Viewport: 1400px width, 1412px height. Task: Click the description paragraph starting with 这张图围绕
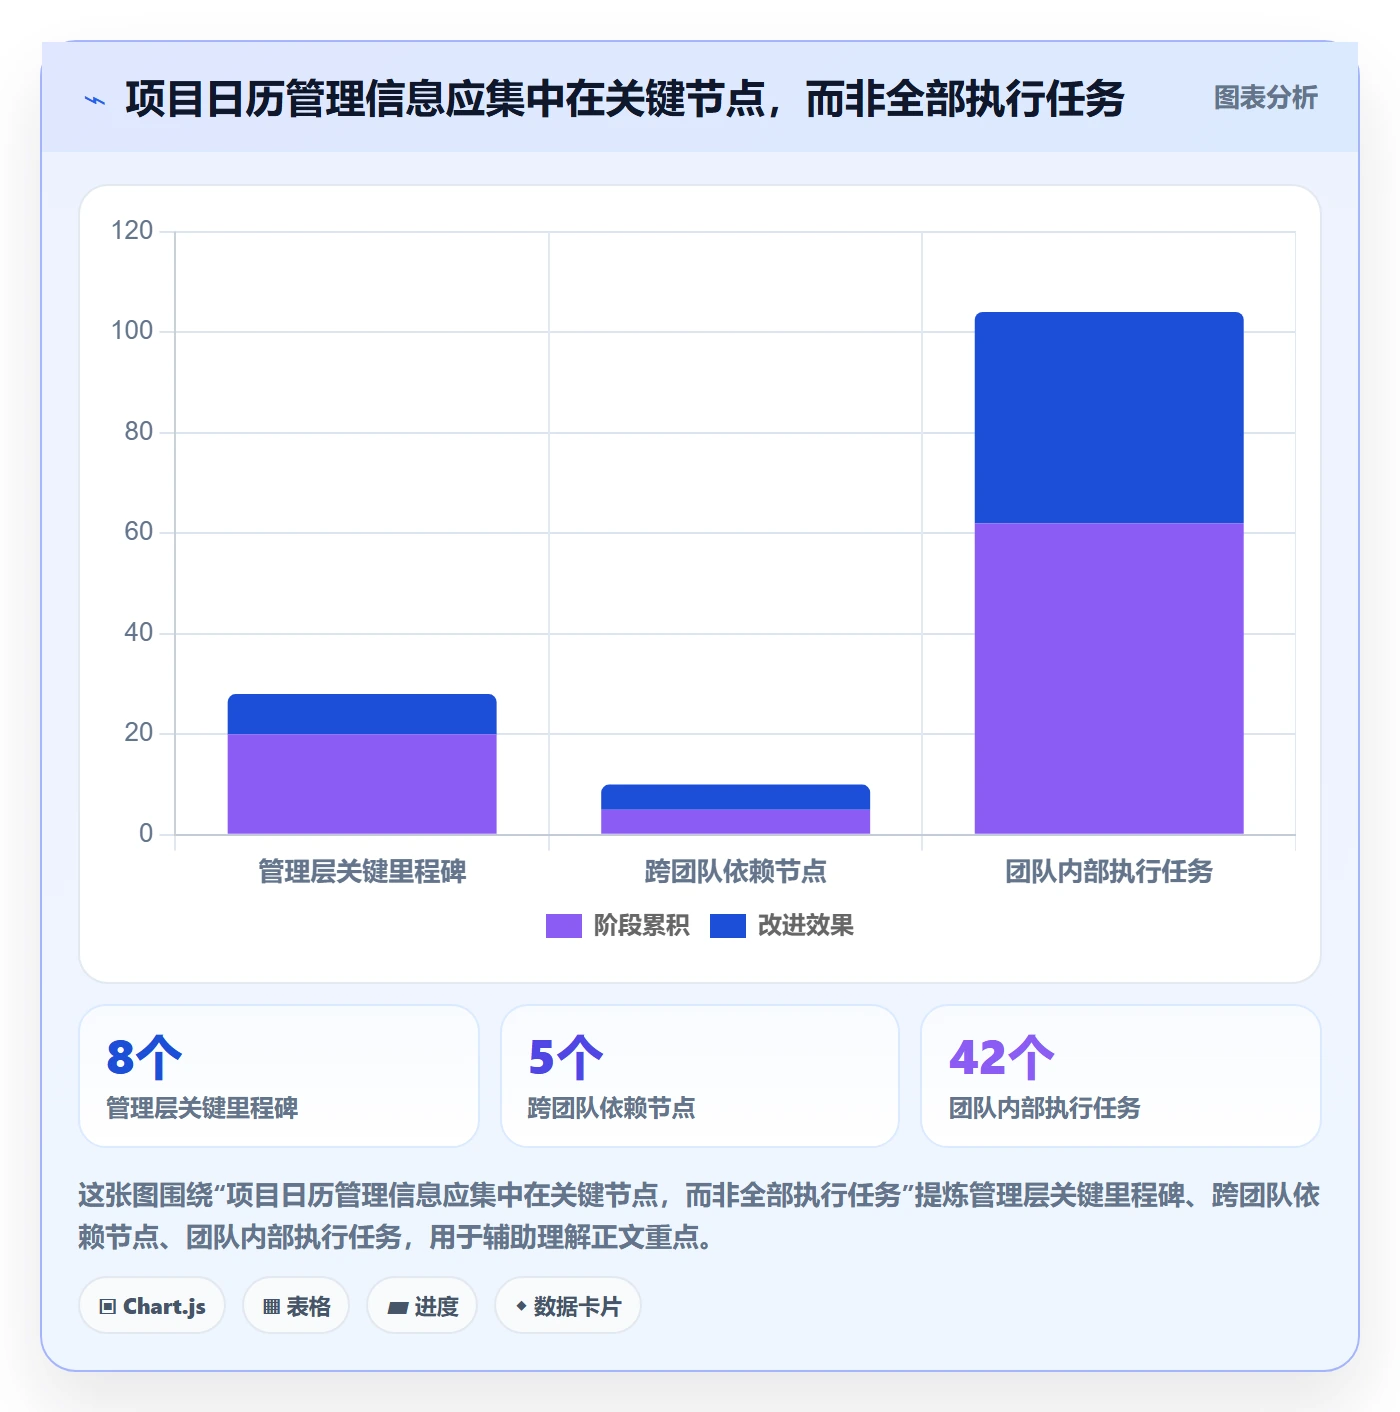point(699,1216)
